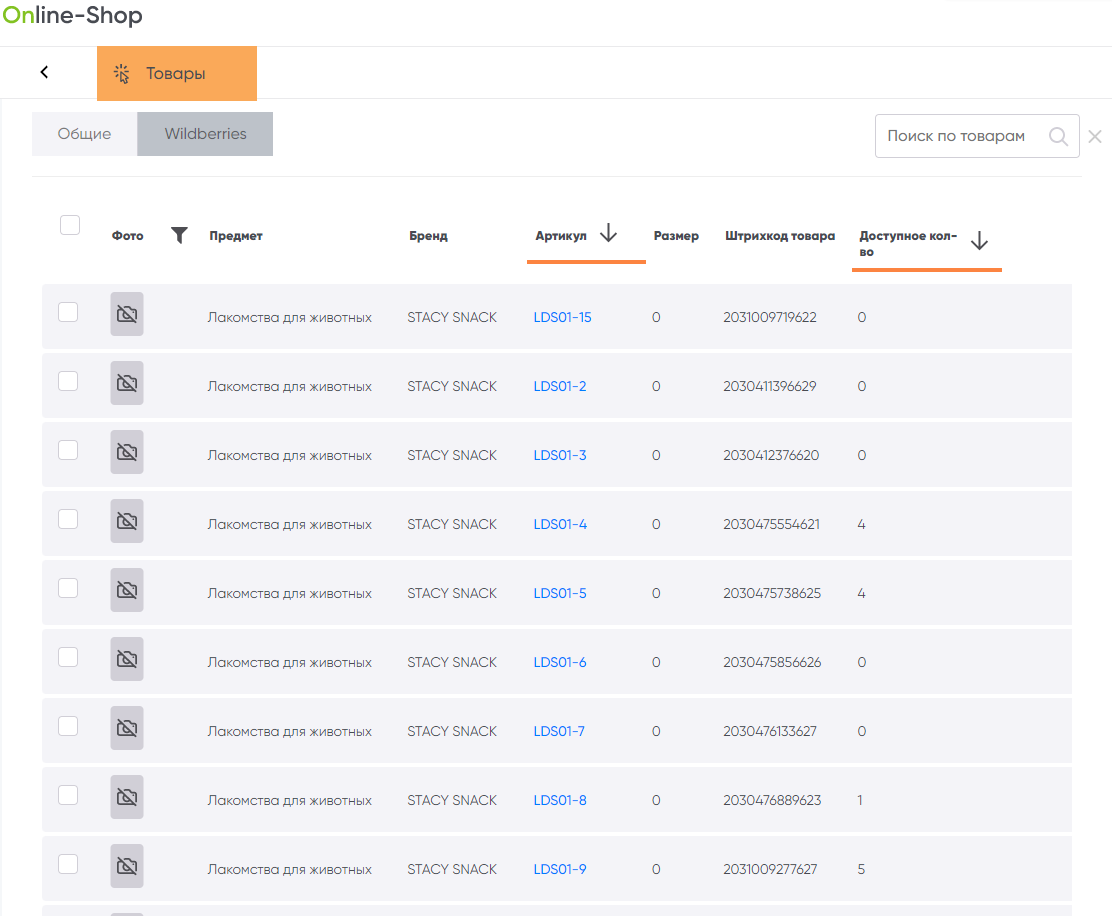This screenshot has height=916, width=1112.
Task: Sort by Артикул arrow
Action: [x=608, y=233]
